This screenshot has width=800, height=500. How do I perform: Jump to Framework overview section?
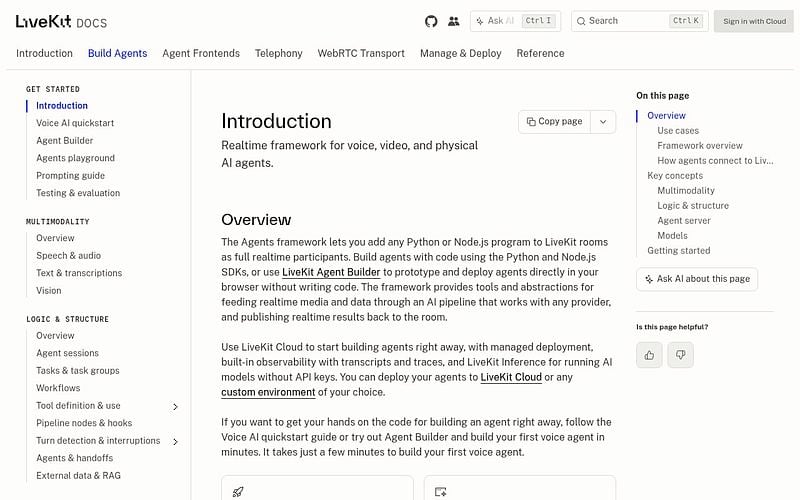coord(700,146)
